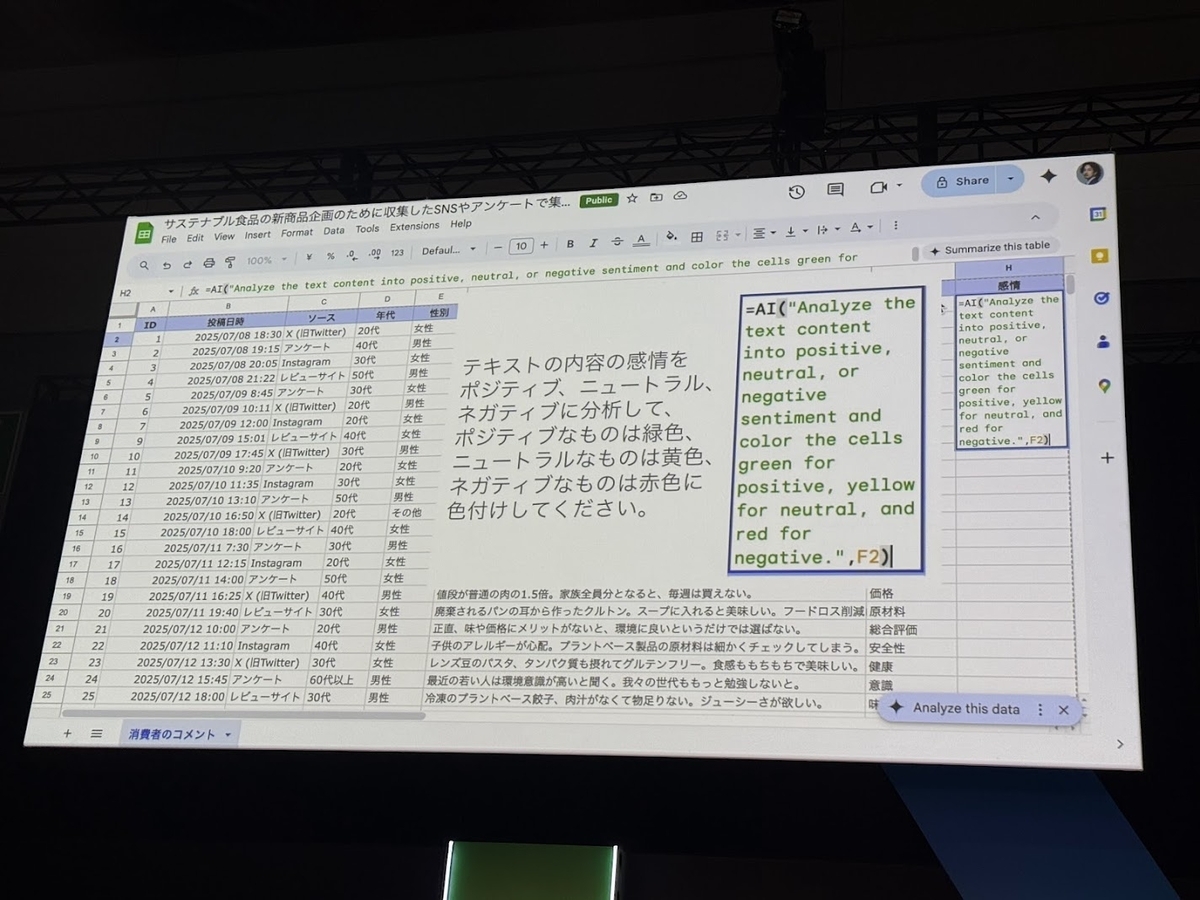This screenshot has width=1200, height=900.
Task: Start a Meet video call
Action: pos(879,188)
